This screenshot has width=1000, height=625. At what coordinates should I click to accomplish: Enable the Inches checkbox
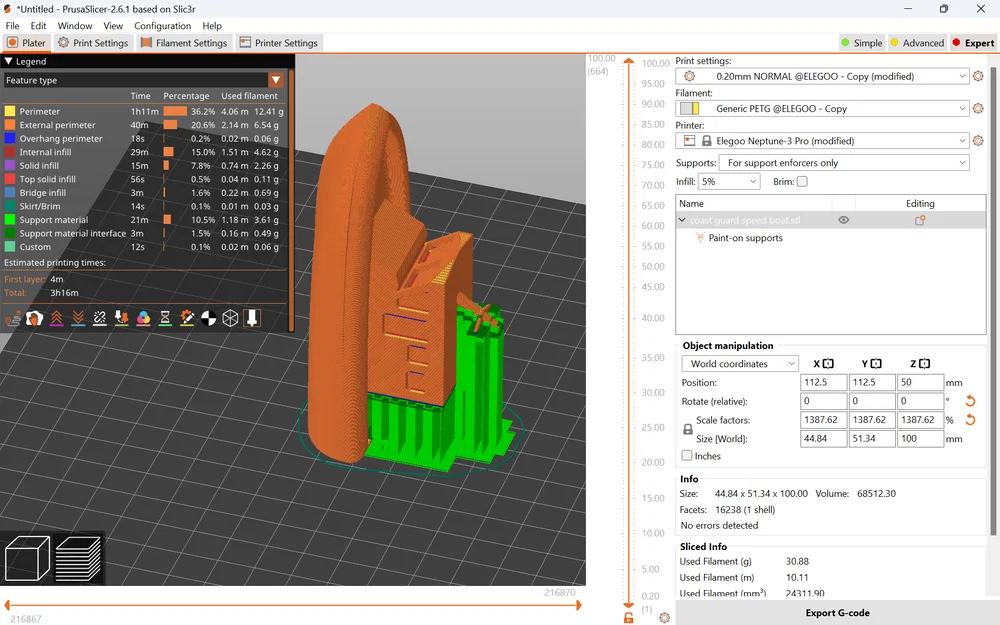687,455
